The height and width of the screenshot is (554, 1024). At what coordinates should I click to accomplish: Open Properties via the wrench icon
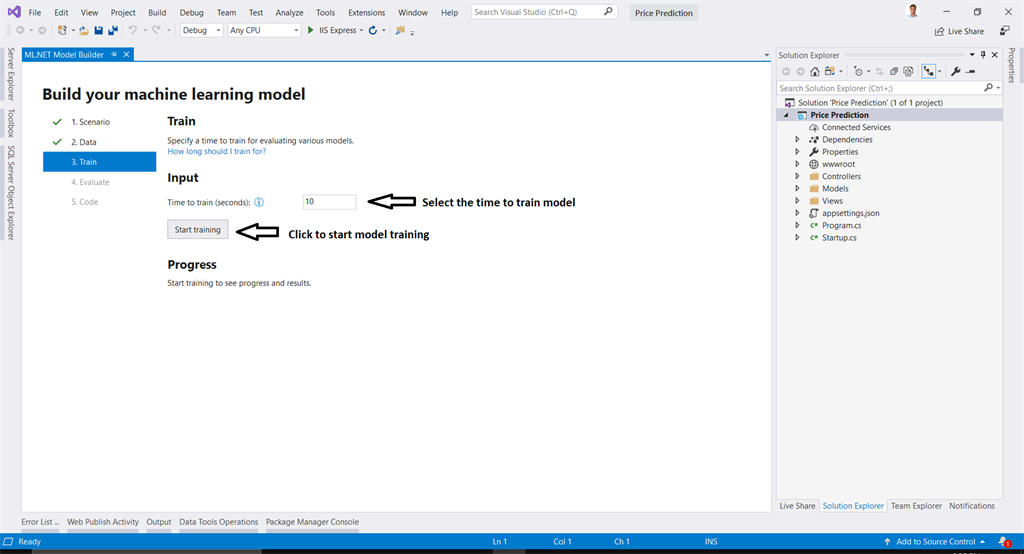click(x=956, y=71)
